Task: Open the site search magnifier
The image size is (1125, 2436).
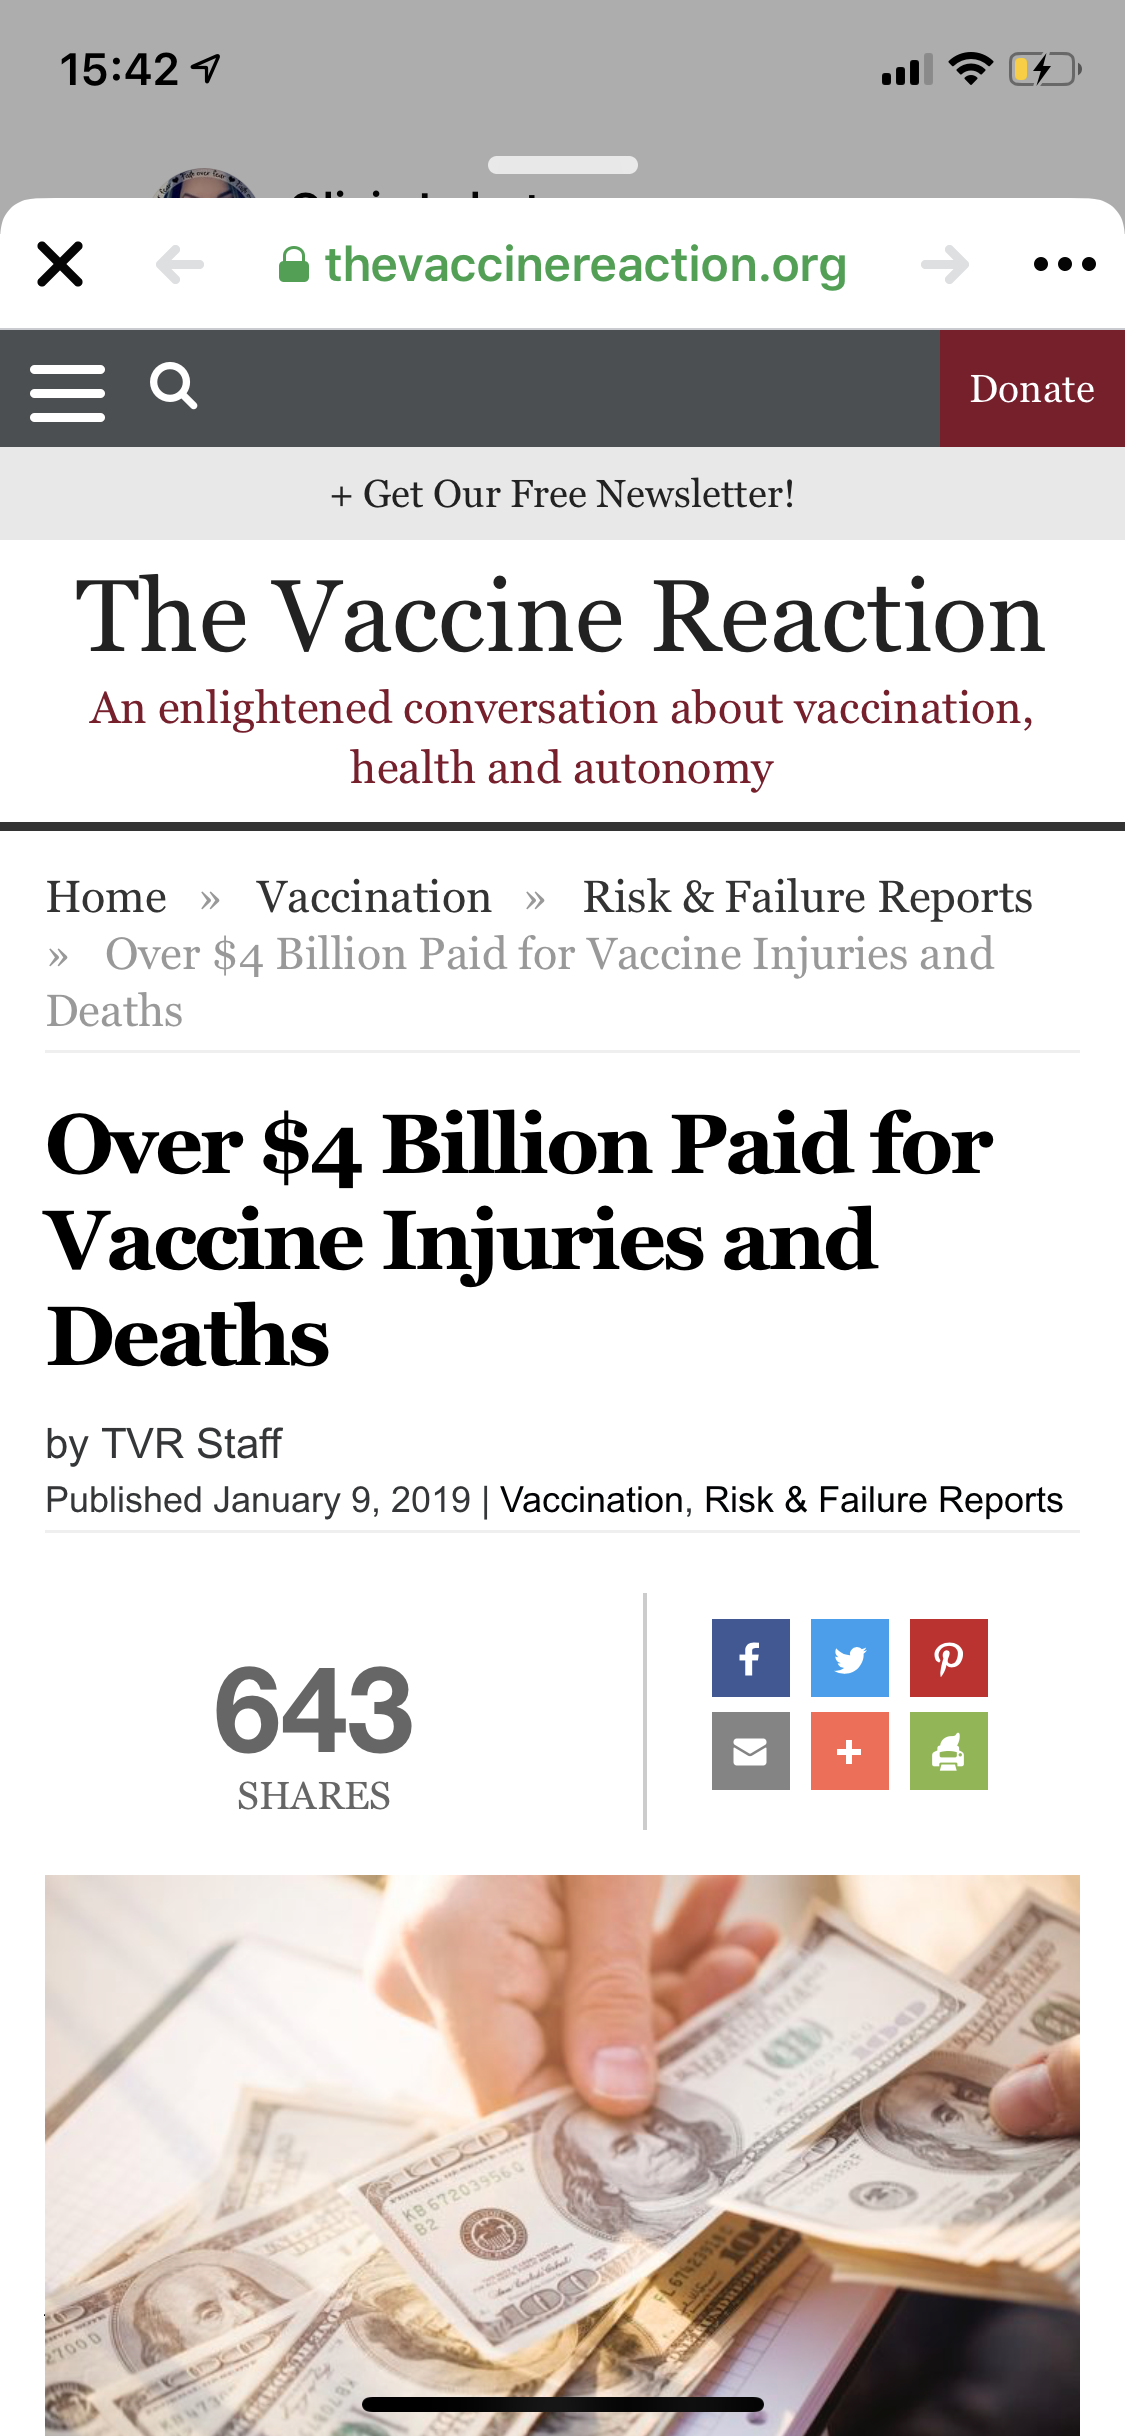Action: [x=173, y=387]
